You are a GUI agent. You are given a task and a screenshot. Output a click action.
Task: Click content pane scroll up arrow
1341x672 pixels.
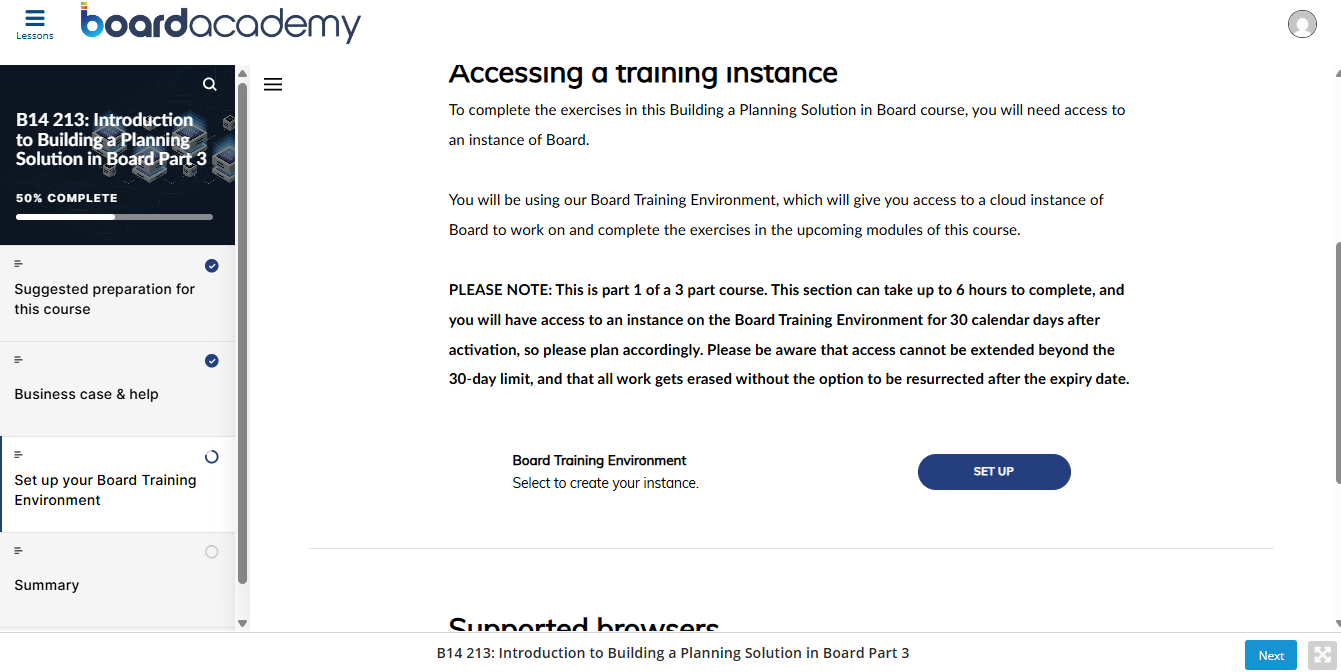tap(1337, 73)
